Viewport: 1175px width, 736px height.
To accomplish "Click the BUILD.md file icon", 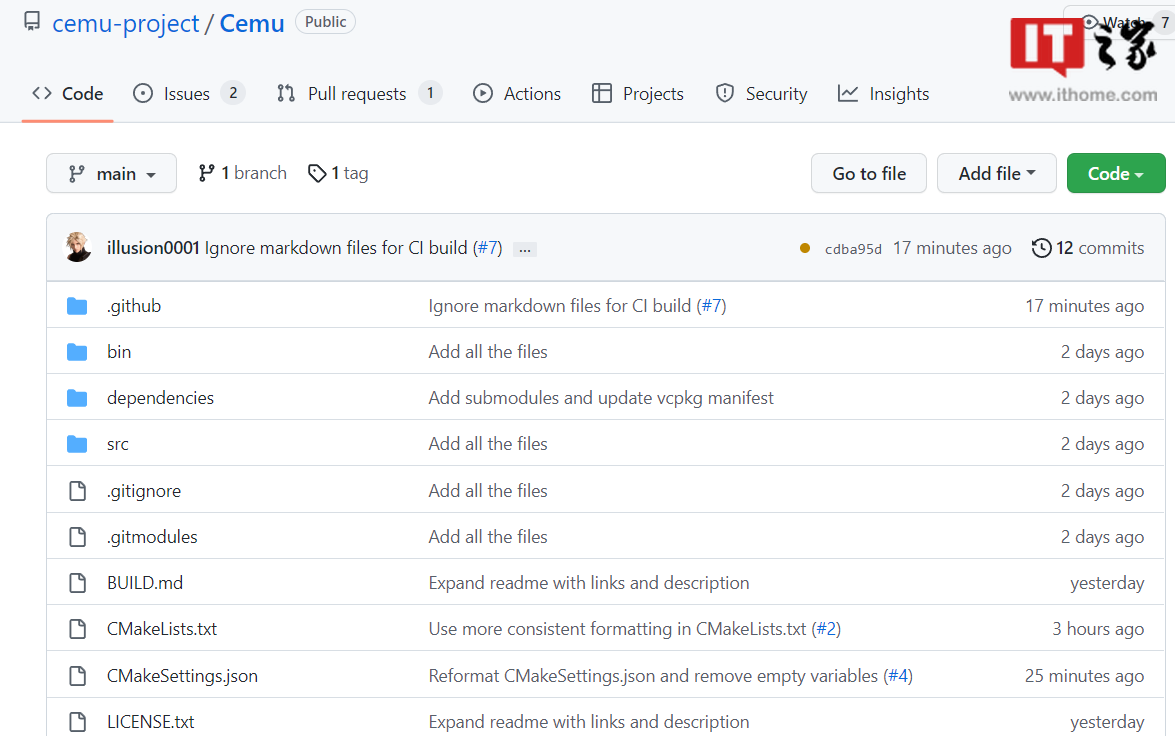I will click(x=78, y=582).
